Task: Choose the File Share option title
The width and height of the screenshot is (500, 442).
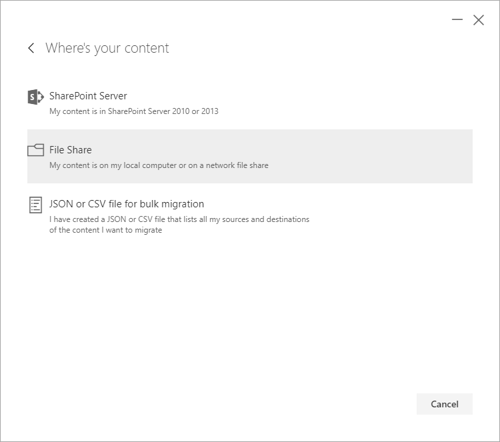Action: (x=70, y=150)
